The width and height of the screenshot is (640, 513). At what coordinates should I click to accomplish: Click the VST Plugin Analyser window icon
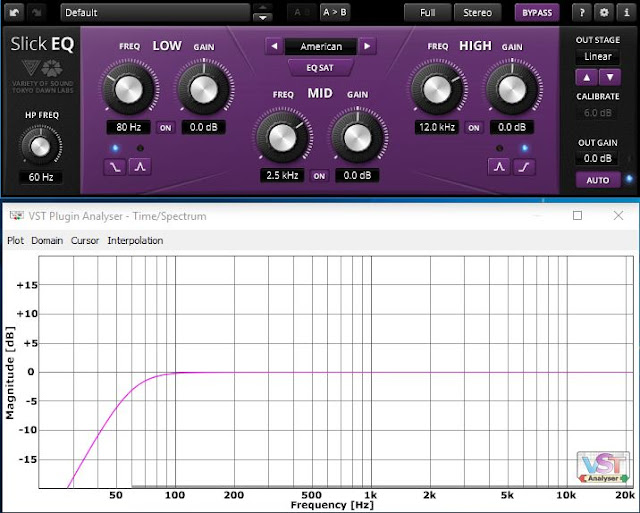[x=17, y=215]
